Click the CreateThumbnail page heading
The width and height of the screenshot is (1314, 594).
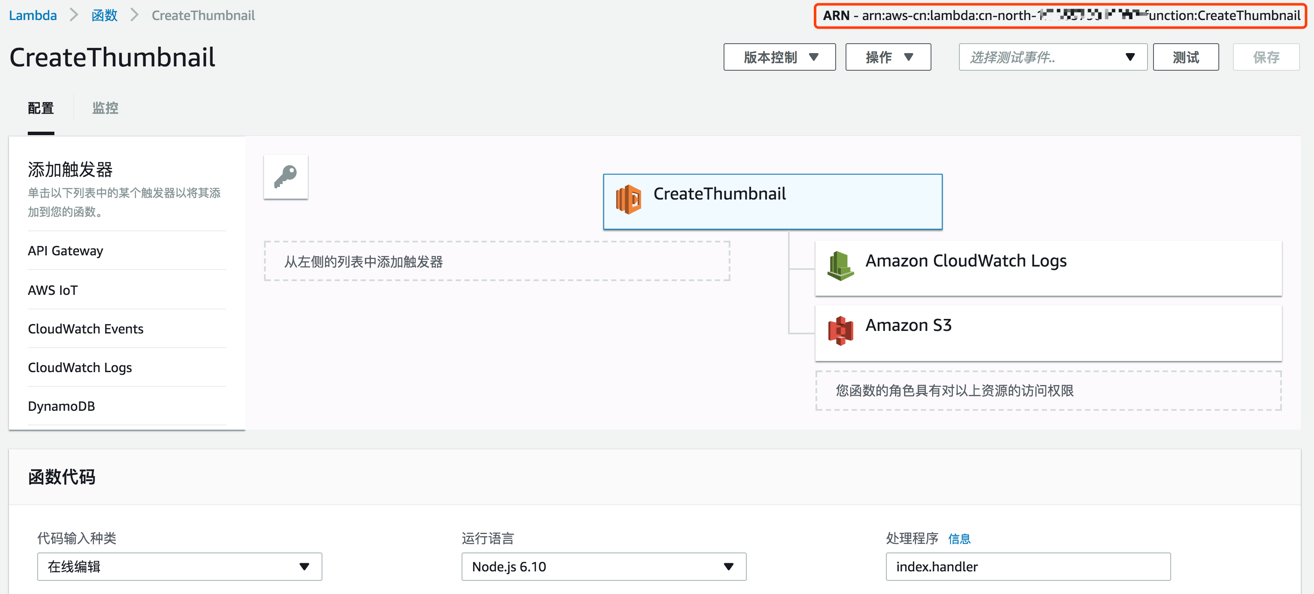tap(112, 57)
